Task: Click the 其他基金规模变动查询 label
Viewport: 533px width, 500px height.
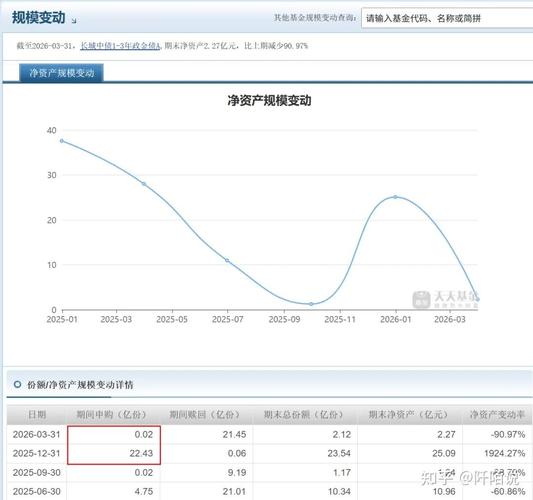Action: [315, 18]
